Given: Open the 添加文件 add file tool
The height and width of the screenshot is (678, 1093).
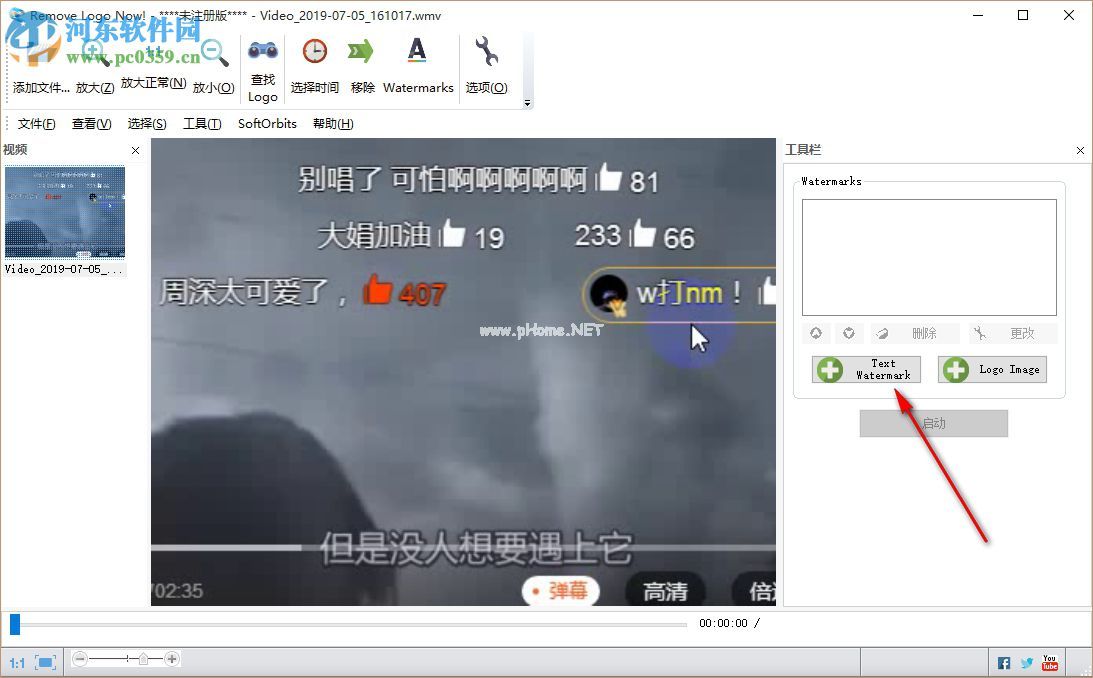Looking at the screenshot, I should [38, 60].
